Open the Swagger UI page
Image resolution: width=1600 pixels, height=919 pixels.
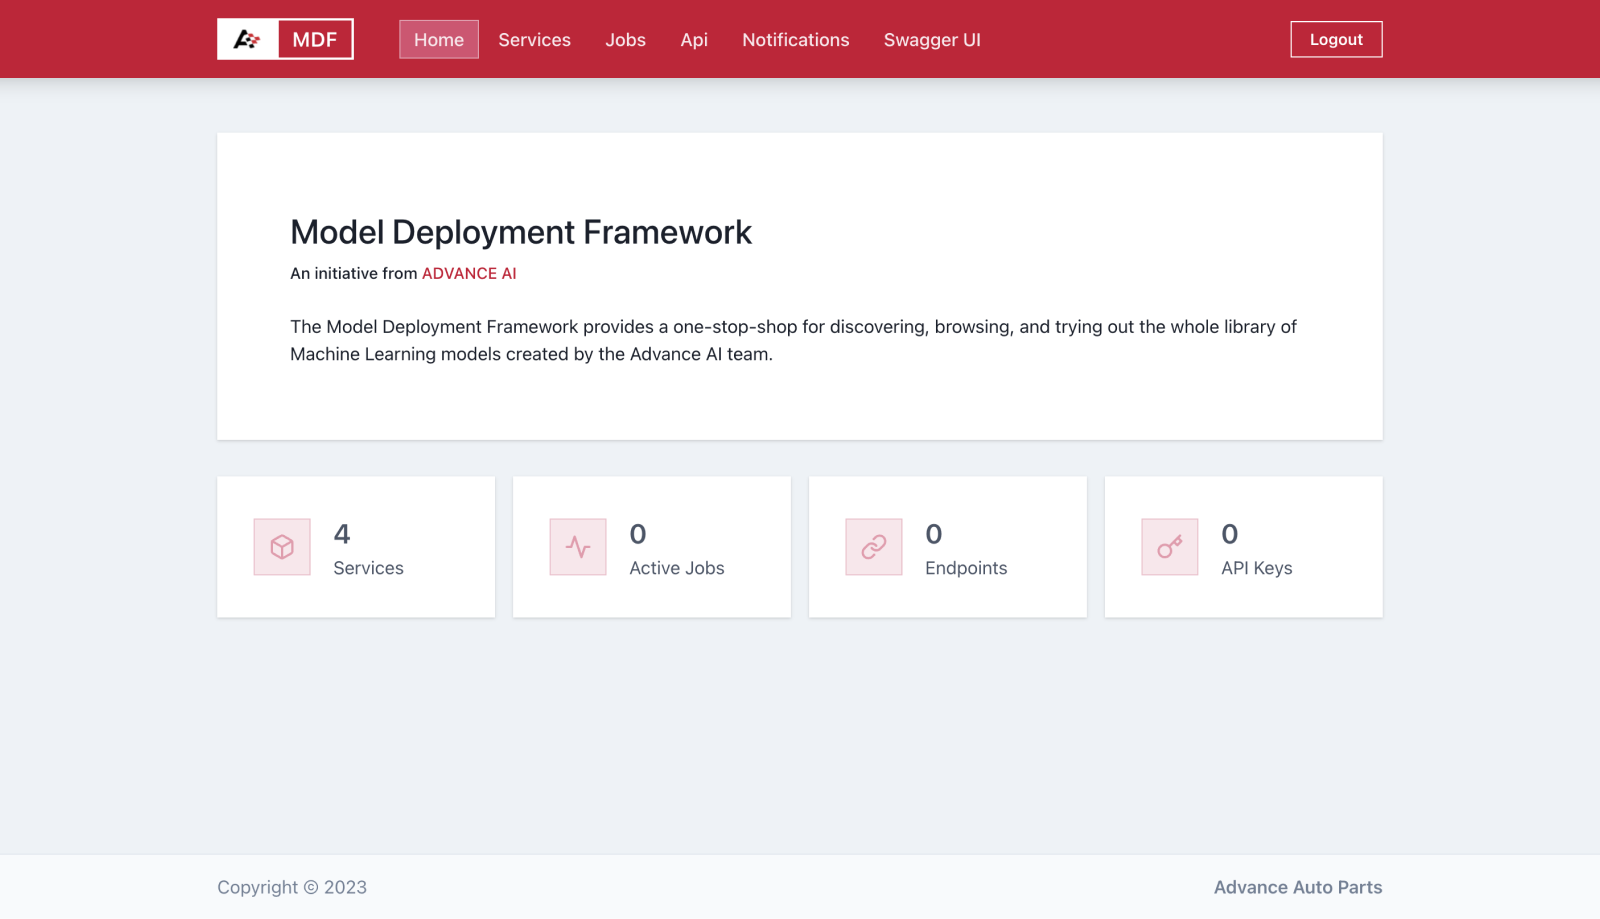point(931,40)
